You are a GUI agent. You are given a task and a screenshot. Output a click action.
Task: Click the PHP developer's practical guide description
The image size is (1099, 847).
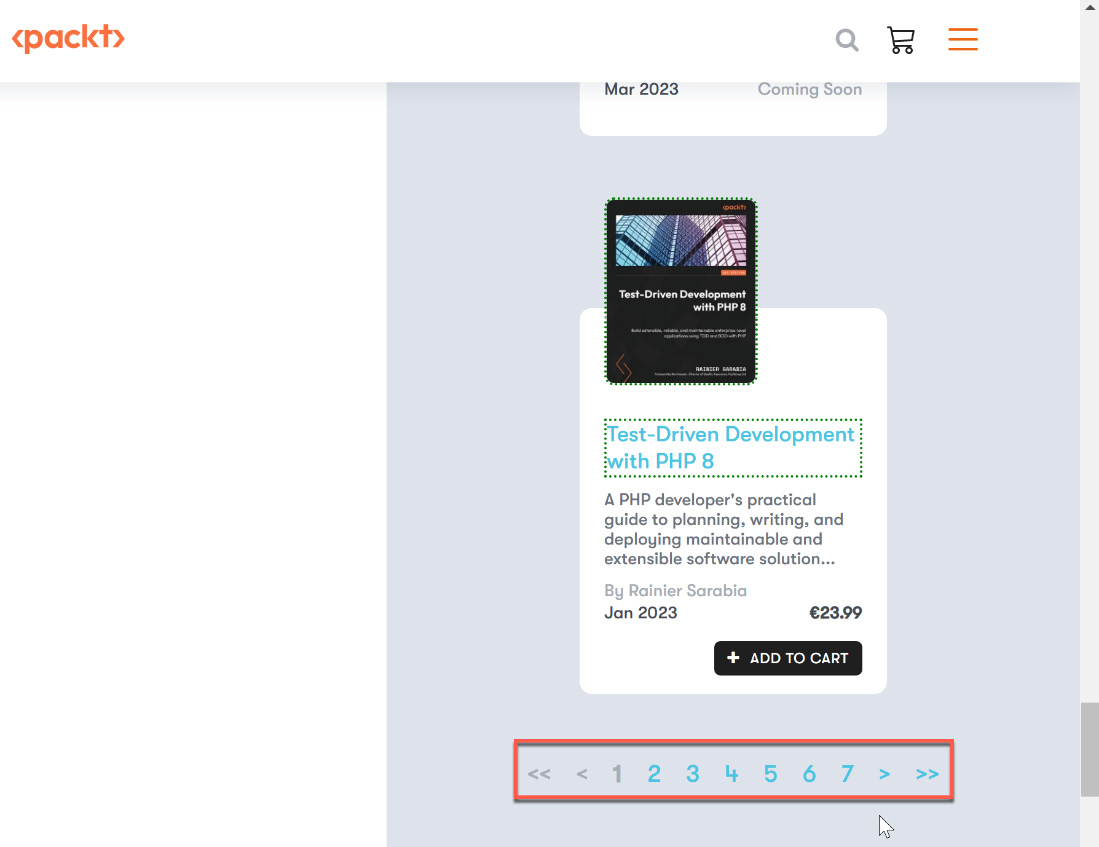724,529
